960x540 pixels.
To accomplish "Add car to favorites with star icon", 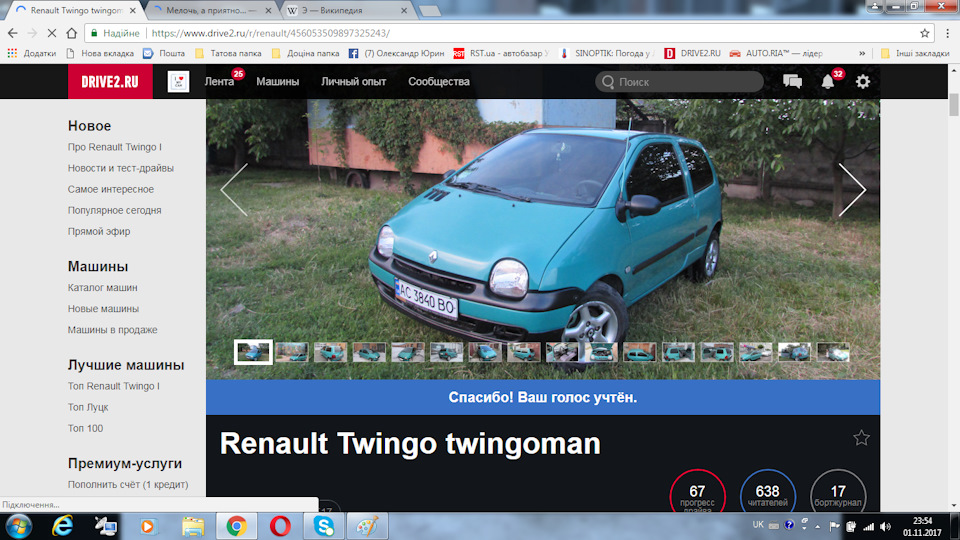I will (861, 438).
